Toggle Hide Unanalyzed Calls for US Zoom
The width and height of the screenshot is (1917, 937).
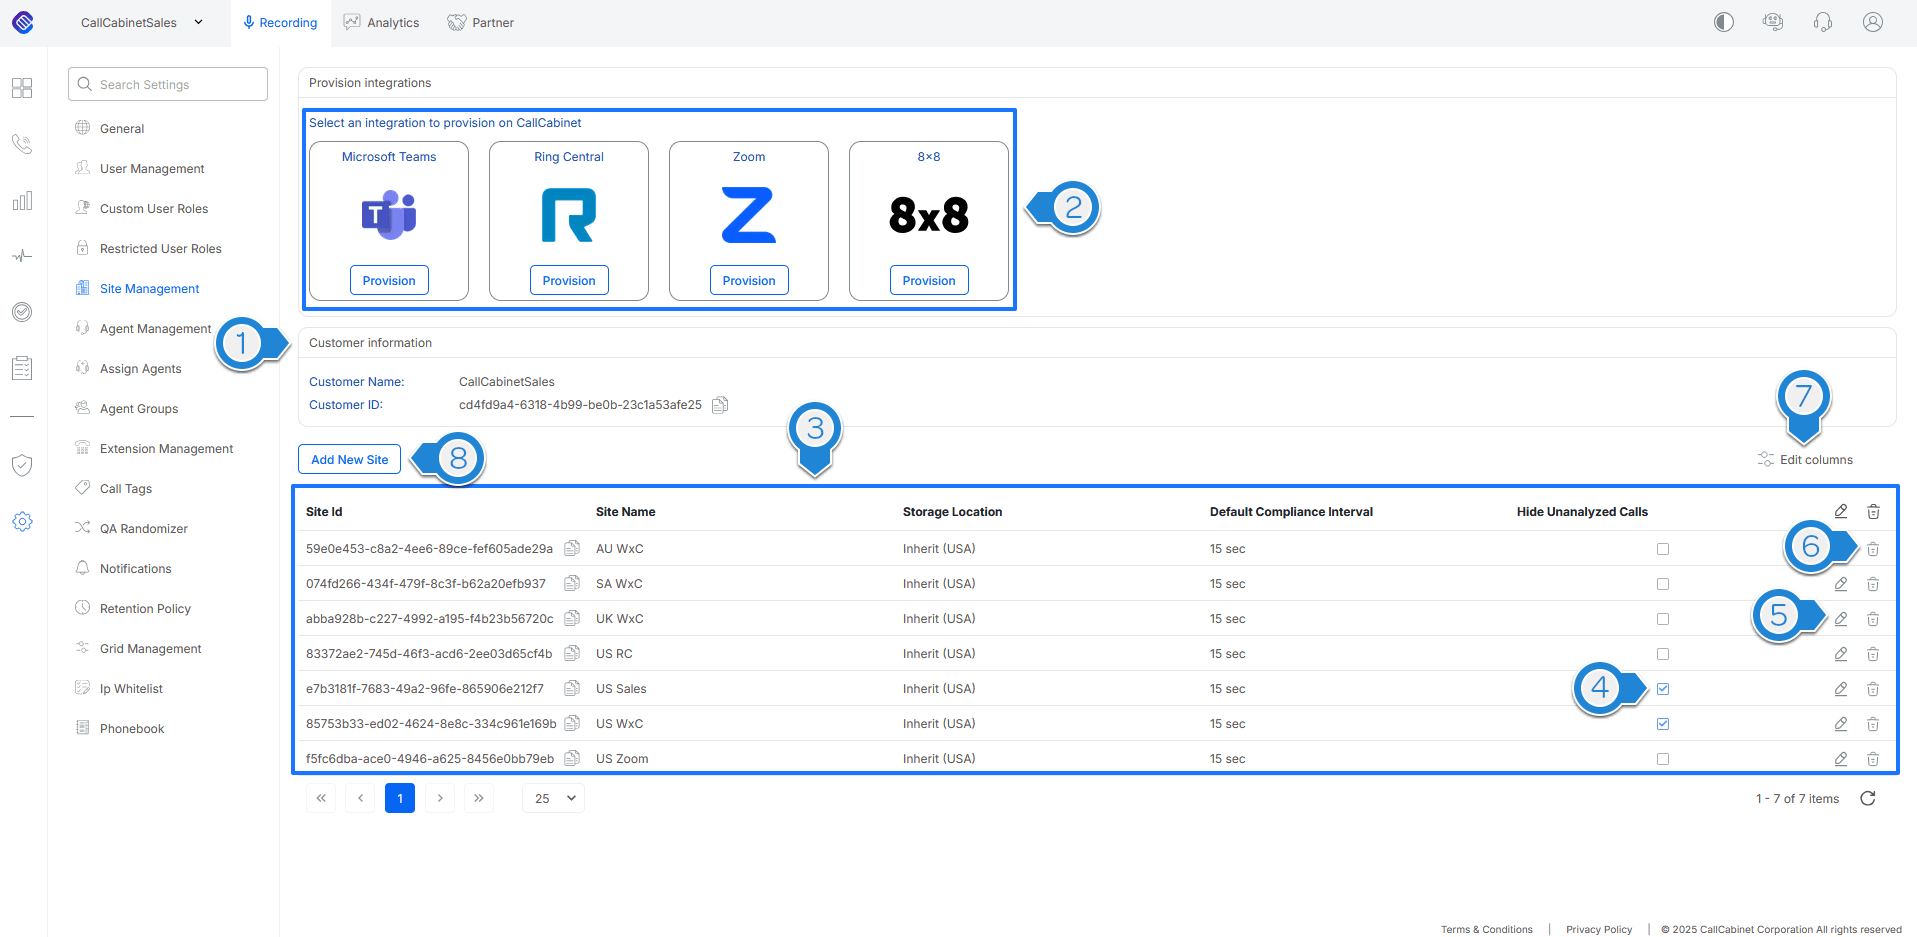click(1663, 759)
